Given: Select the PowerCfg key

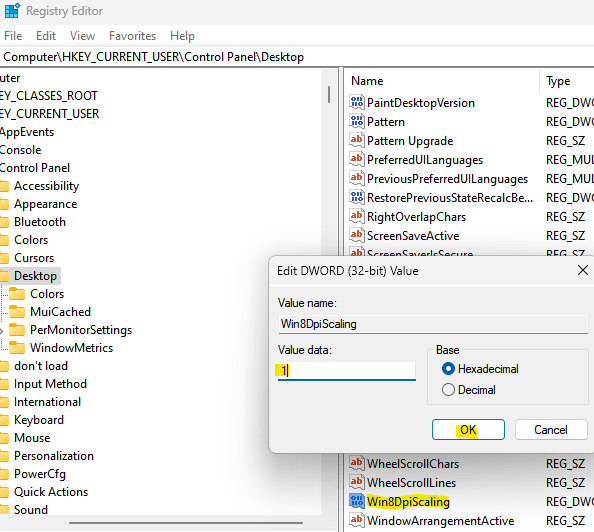Looking at the screenshot, I should pos(40,474).
